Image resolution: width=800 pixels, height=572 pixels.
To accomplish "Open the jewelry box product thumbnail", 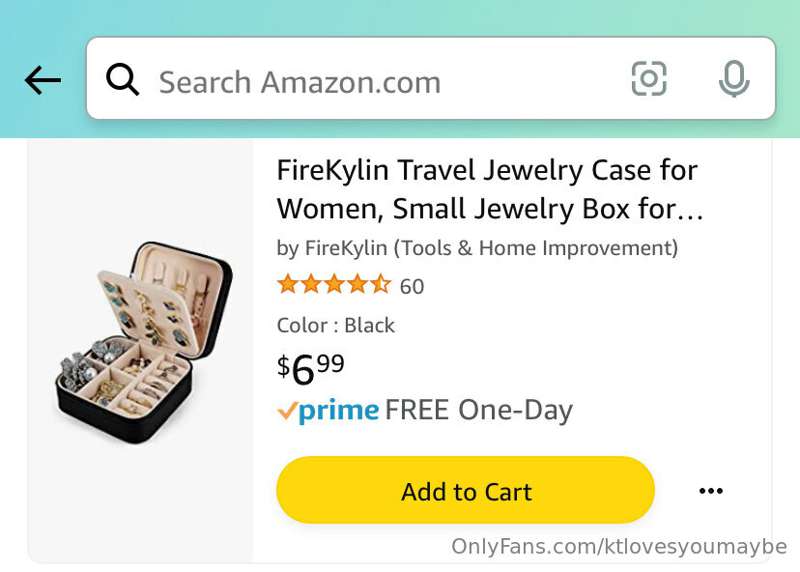I will (x=144, y=342).
